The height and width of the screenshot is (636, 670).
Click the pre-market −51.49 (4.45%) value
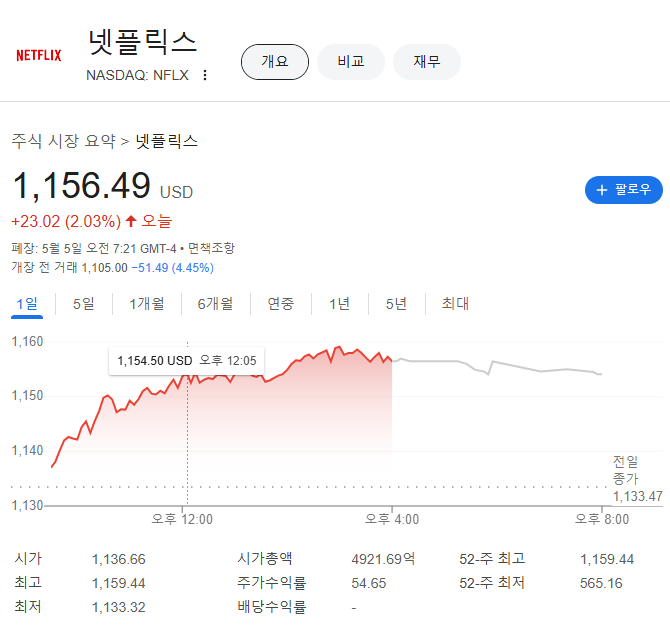click(173, 268)
